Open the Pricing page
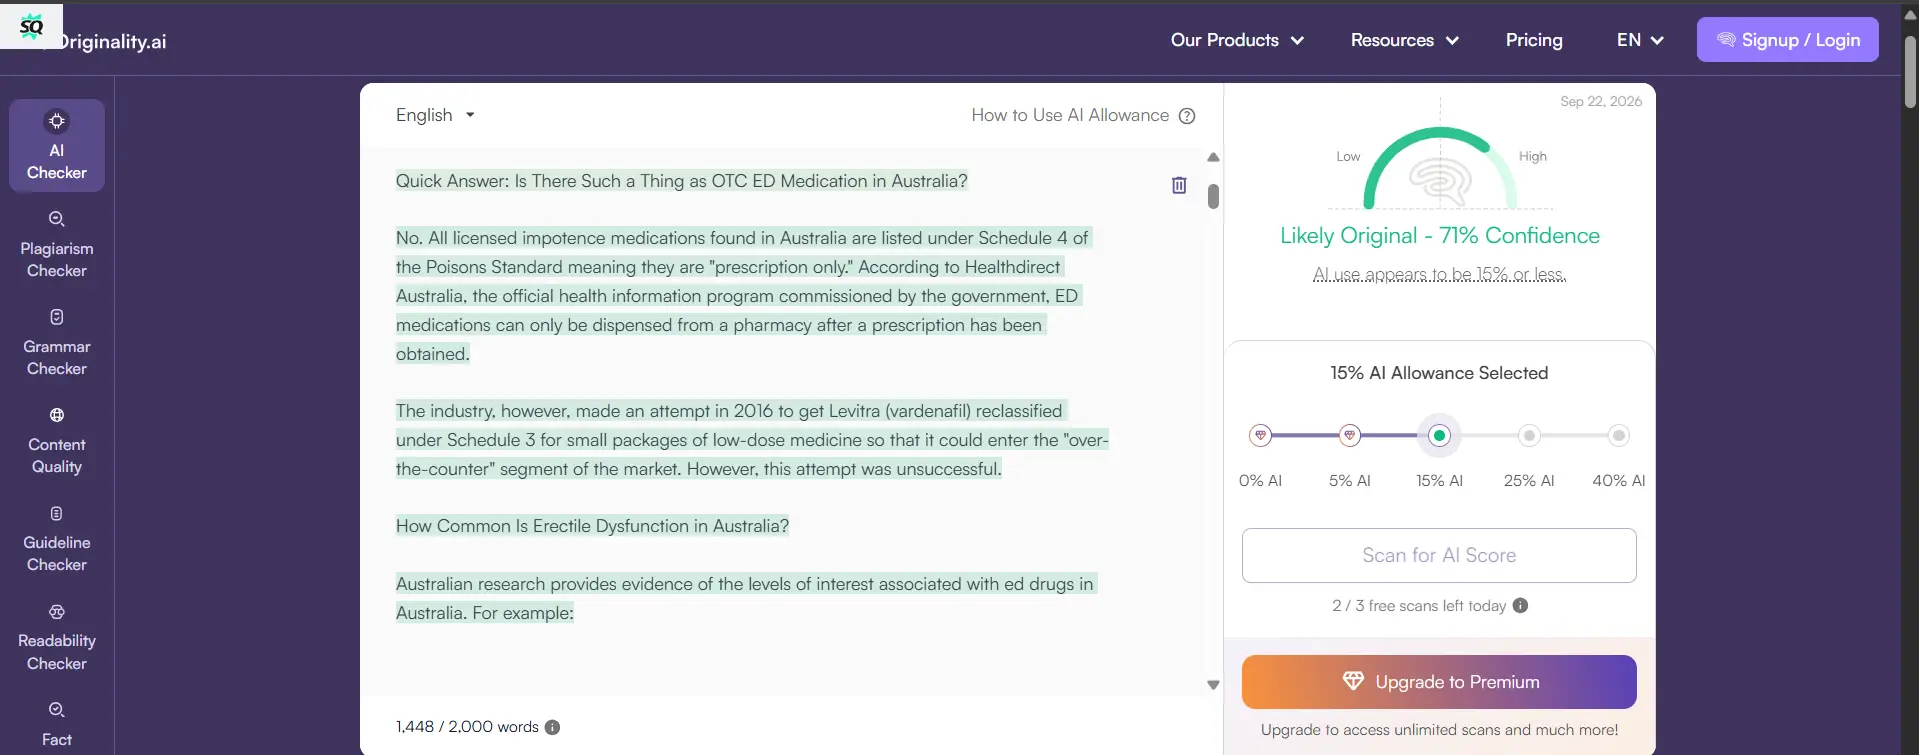 [x=1534, y=40]
